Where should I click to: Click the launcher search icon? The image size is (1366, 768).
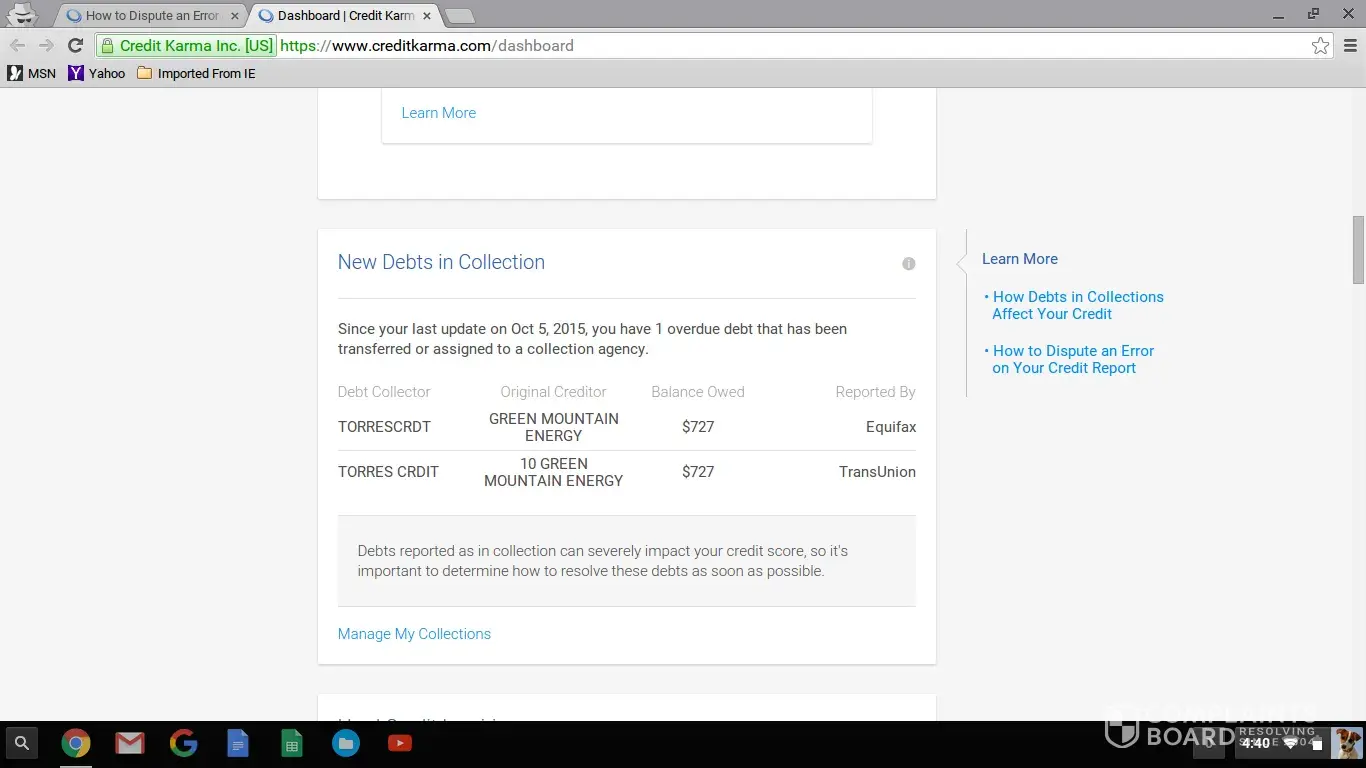[22, 743]
